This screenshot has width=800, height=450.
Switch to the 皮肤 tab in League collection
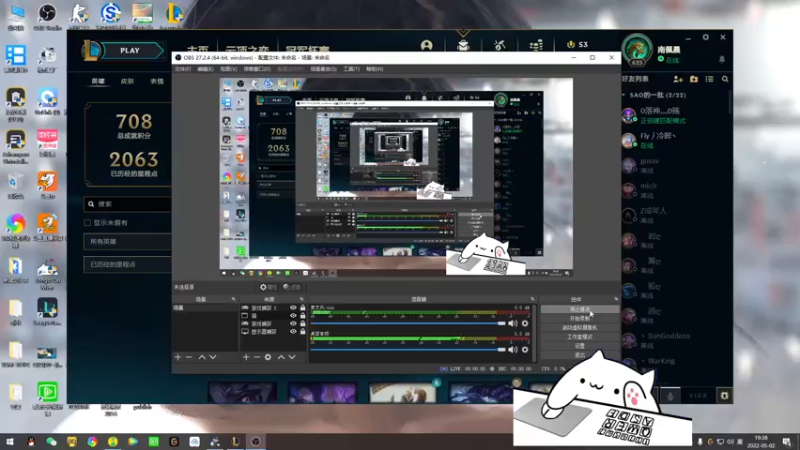[127, 82]
